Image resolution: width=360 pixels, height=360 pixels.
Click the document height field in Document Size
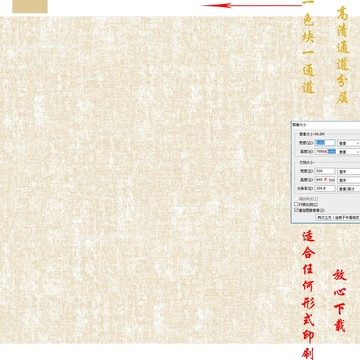(325, 180)
